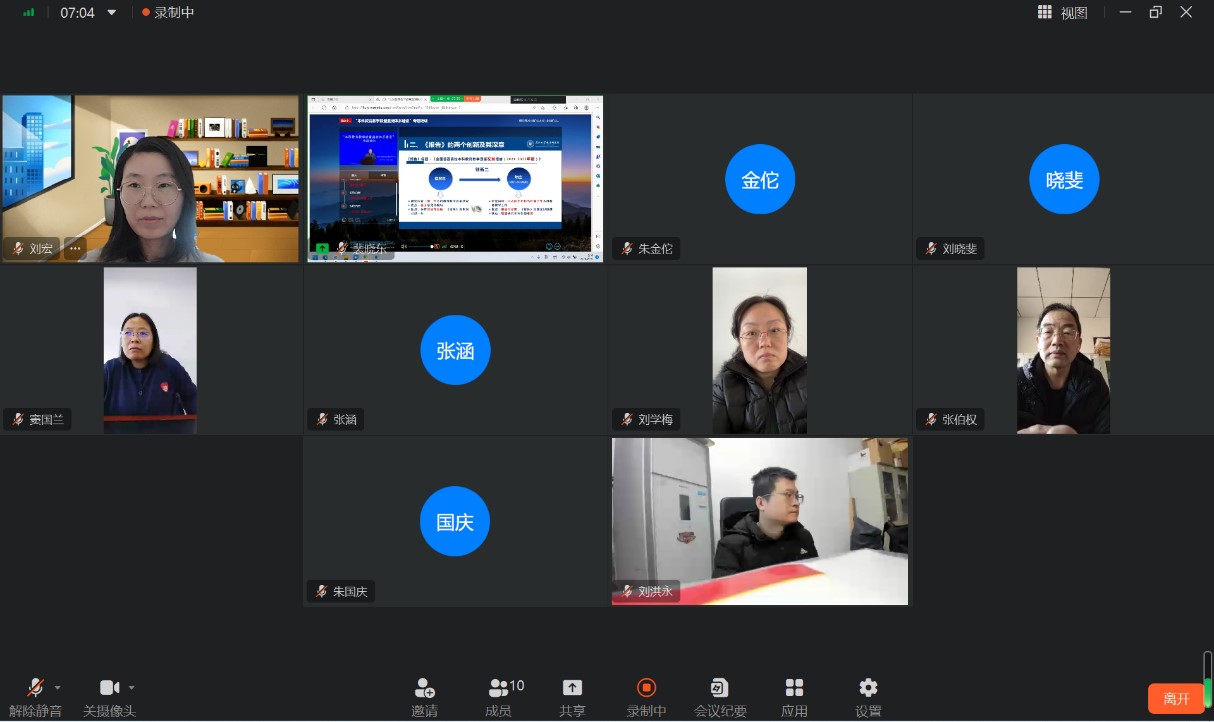This screenshot has width=1214, height=722.
Task: Open the 成员 members list
Action: coord(498,688)
